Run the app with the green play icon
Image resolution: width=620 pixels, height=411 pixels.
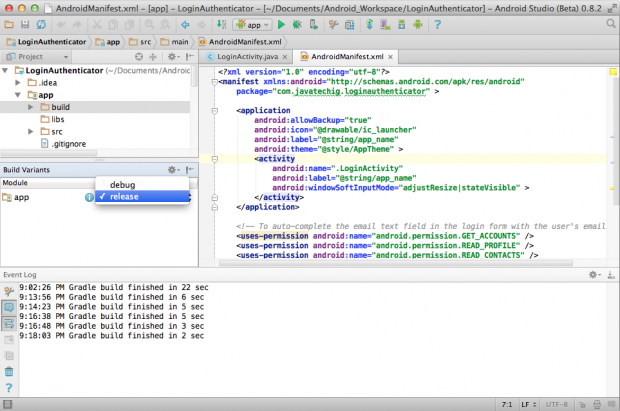pos(281,25)
